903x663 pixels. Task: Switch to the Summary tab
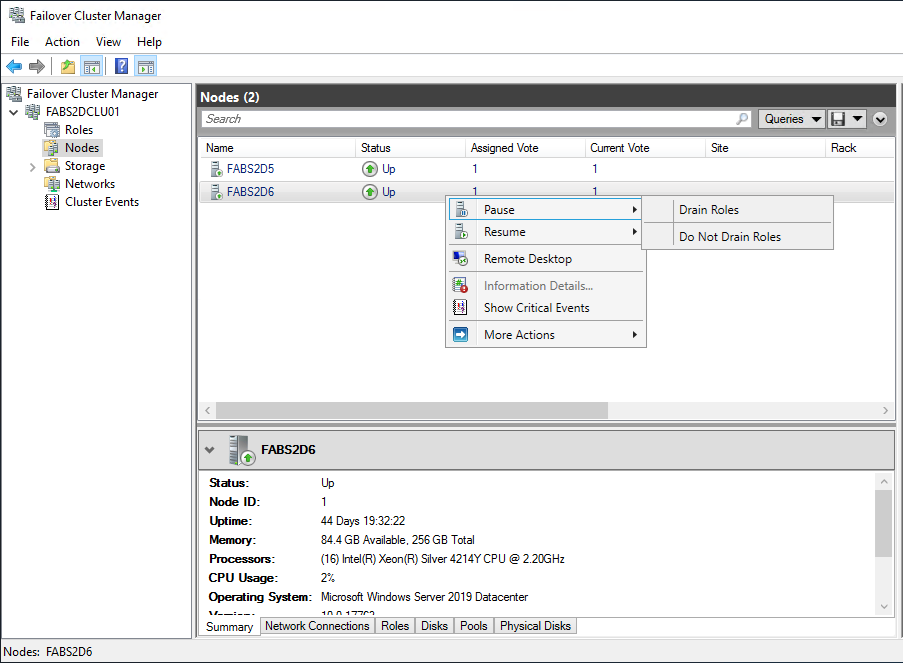click(229, 627)
